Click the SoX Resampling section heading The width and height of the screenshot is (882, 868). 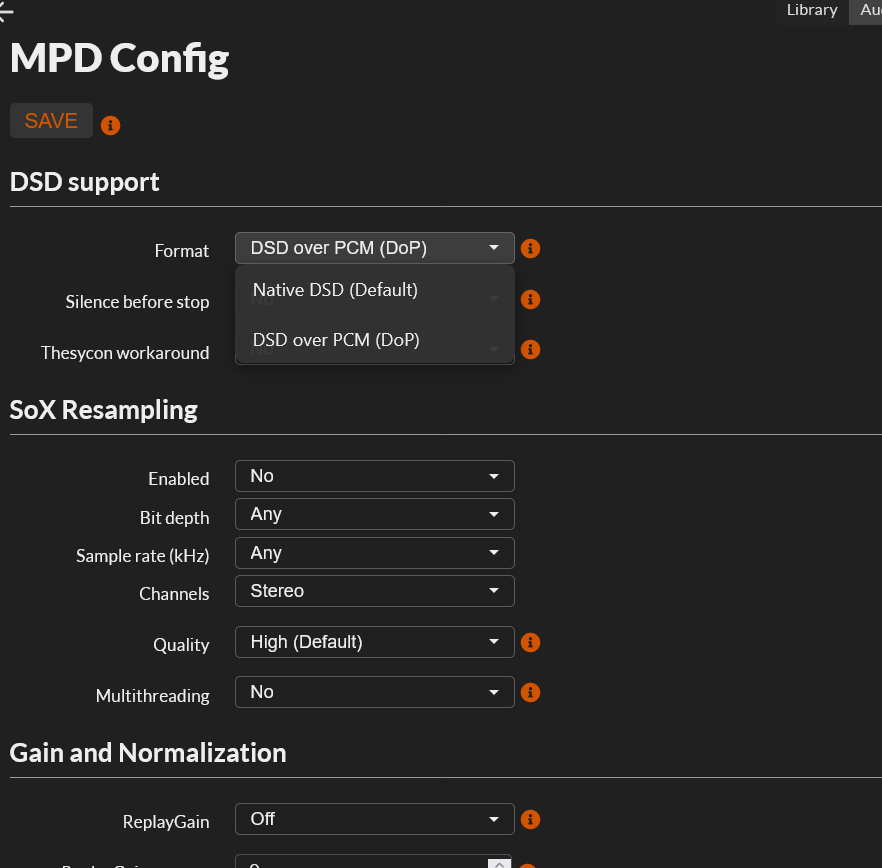coord(104,410)
